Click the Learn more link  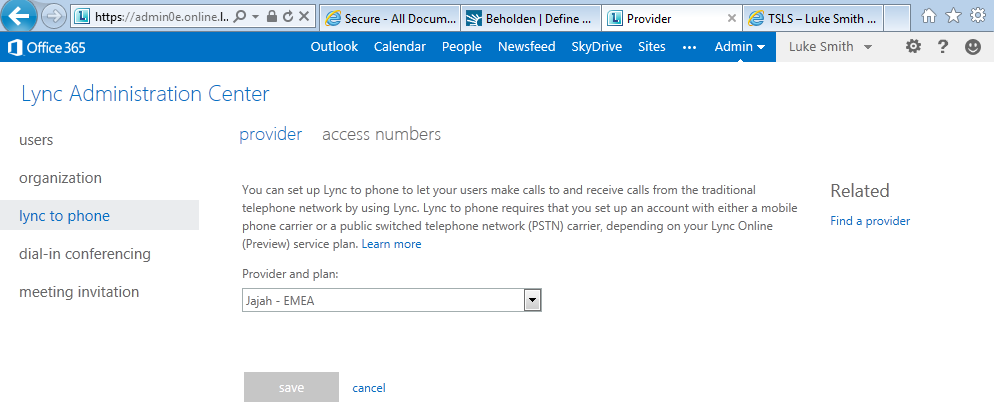pos(391,244)
